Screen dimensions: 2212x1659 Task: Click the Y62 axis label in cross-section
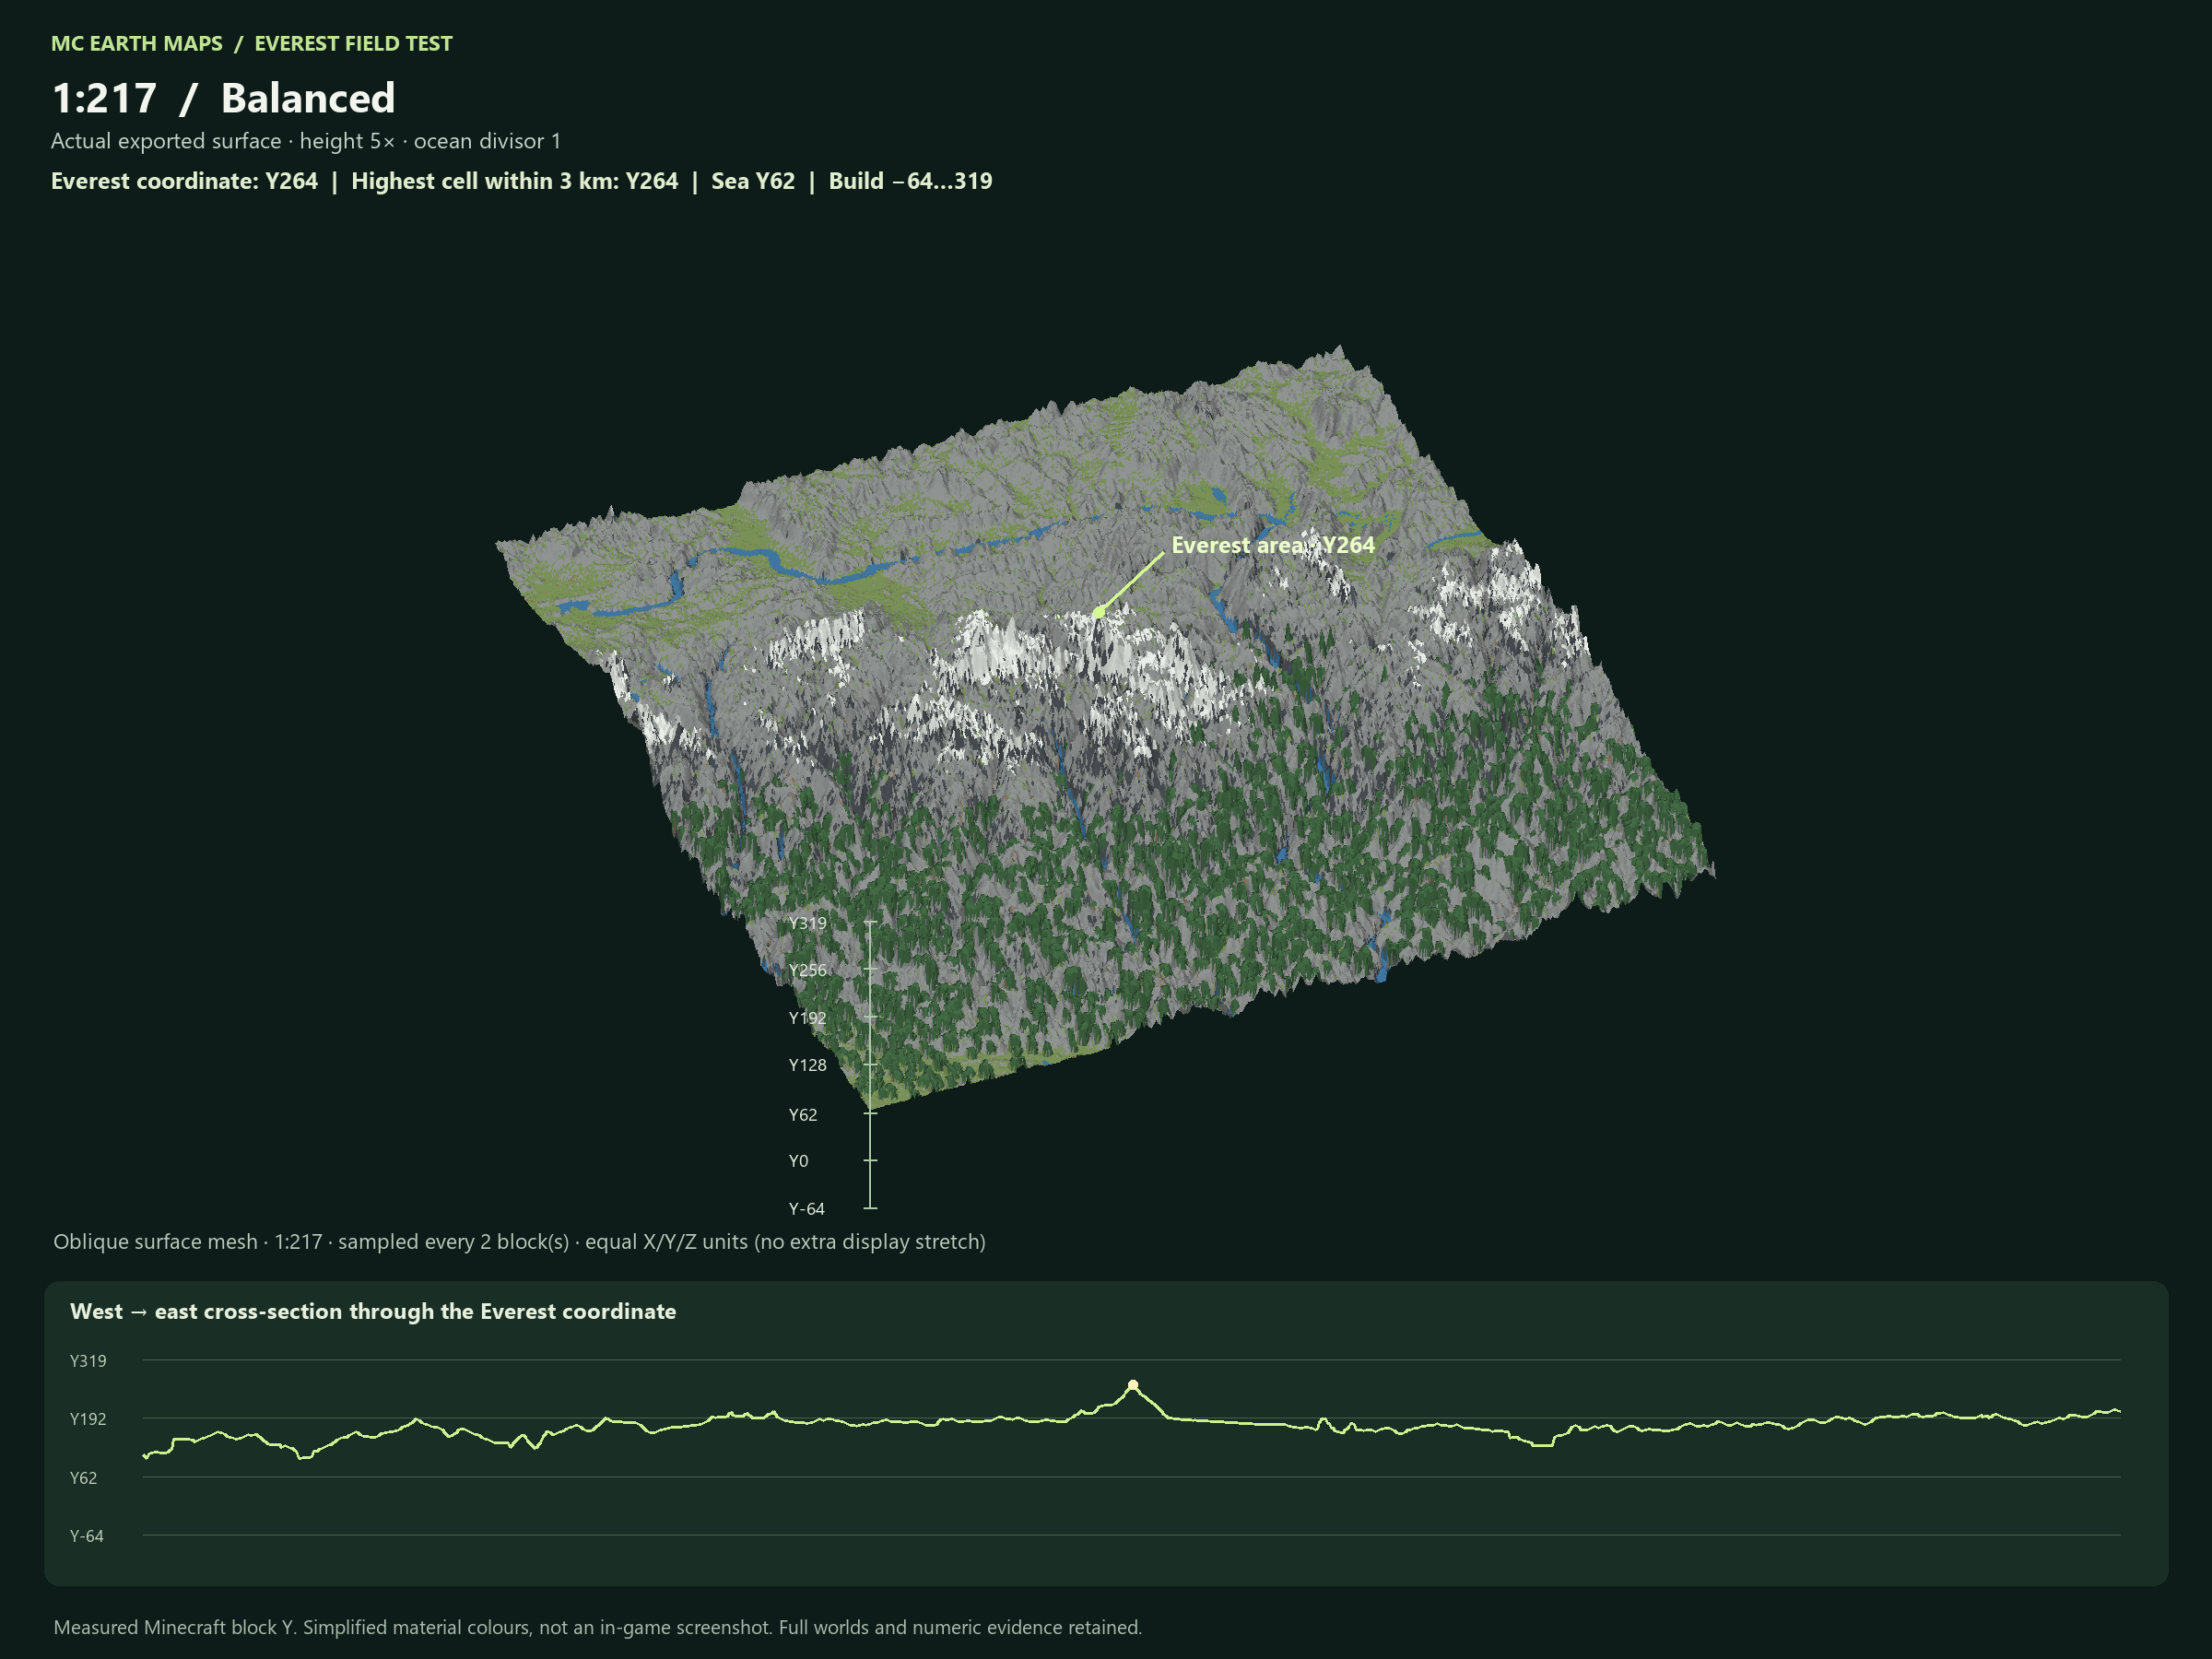pyautogui.click(x=83, y=1478)
